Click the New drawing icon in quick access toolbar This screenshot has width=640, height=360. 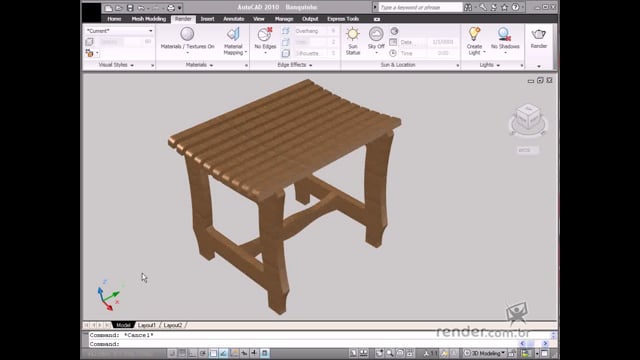pyautogui.click(x=108, y=8)
